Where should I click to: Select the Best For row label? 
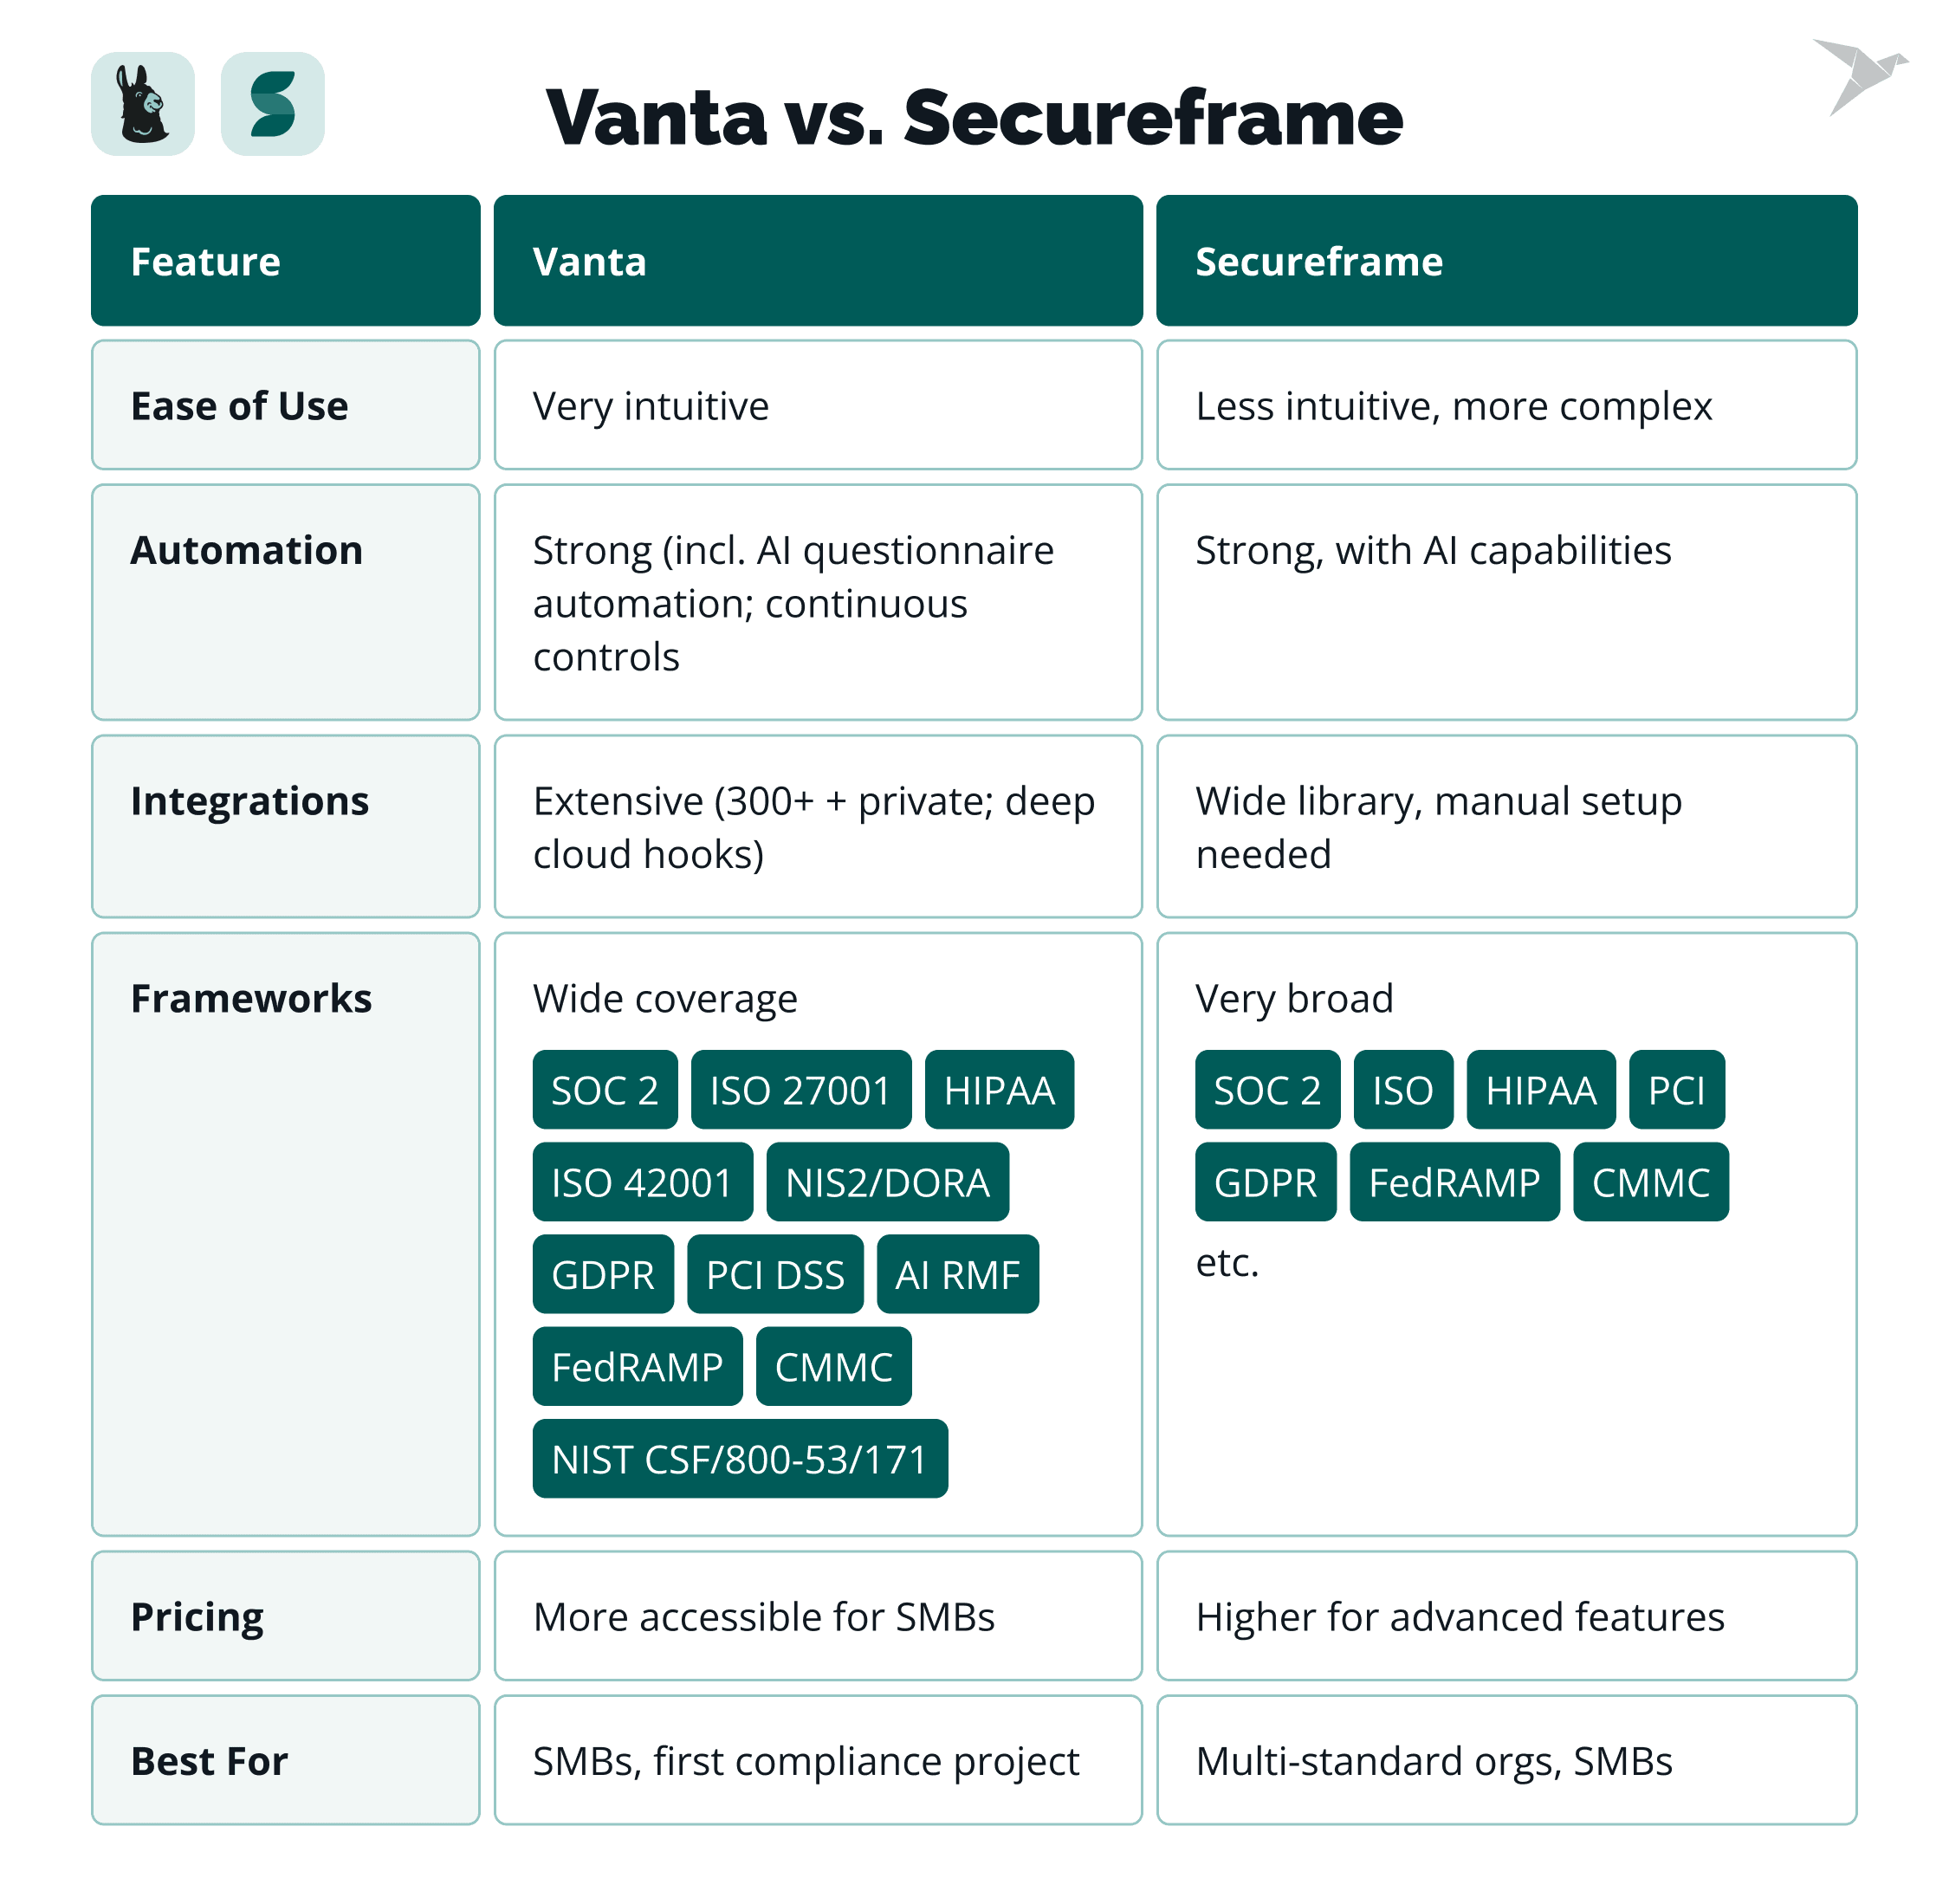pos(210,1761)
